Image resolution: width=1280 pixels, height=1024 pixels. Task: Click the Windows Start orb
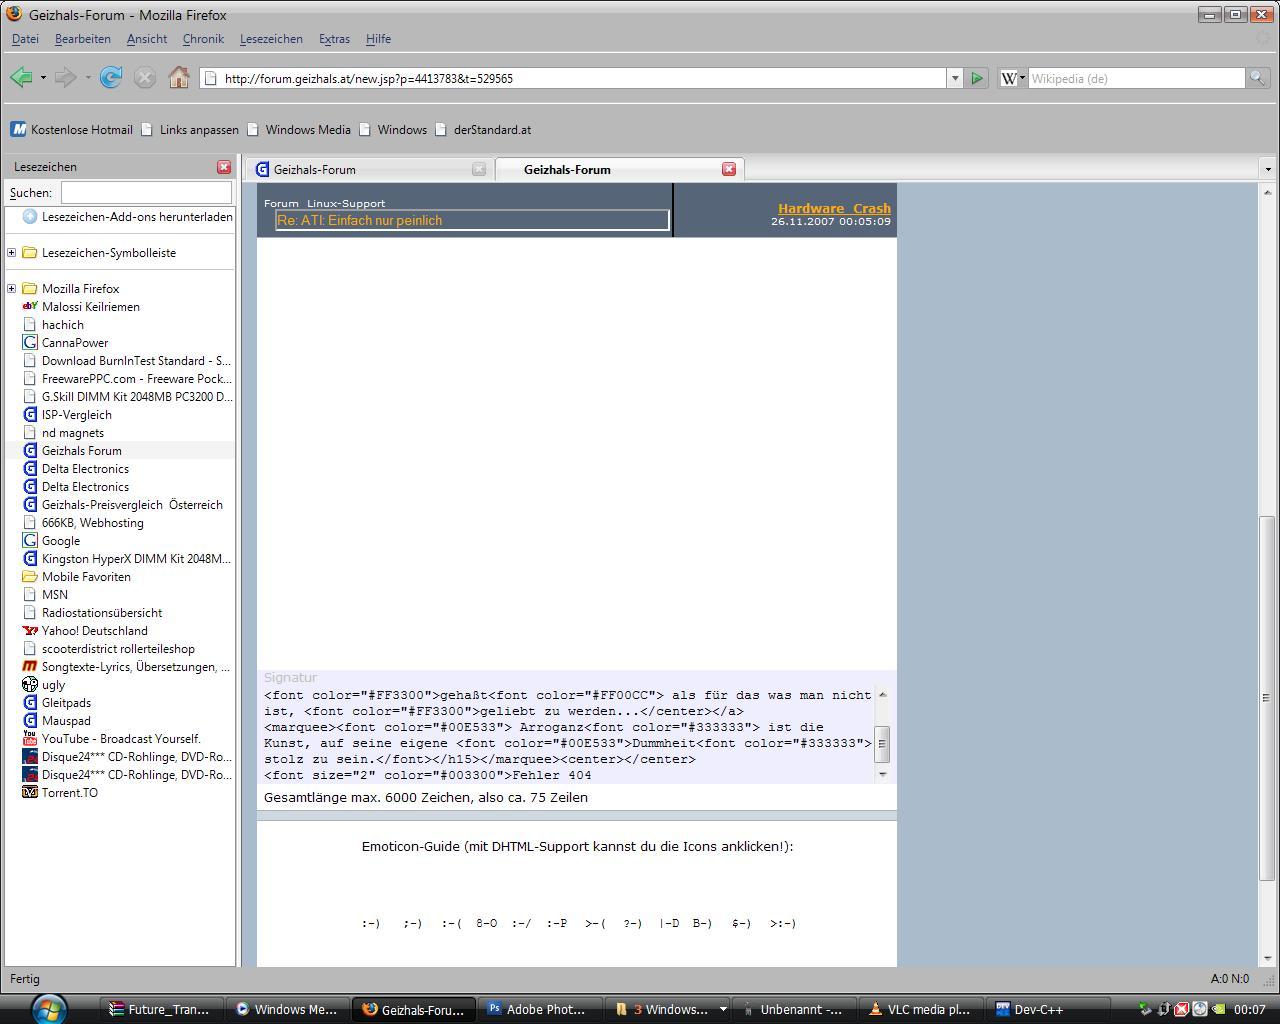pos(47,1008)
